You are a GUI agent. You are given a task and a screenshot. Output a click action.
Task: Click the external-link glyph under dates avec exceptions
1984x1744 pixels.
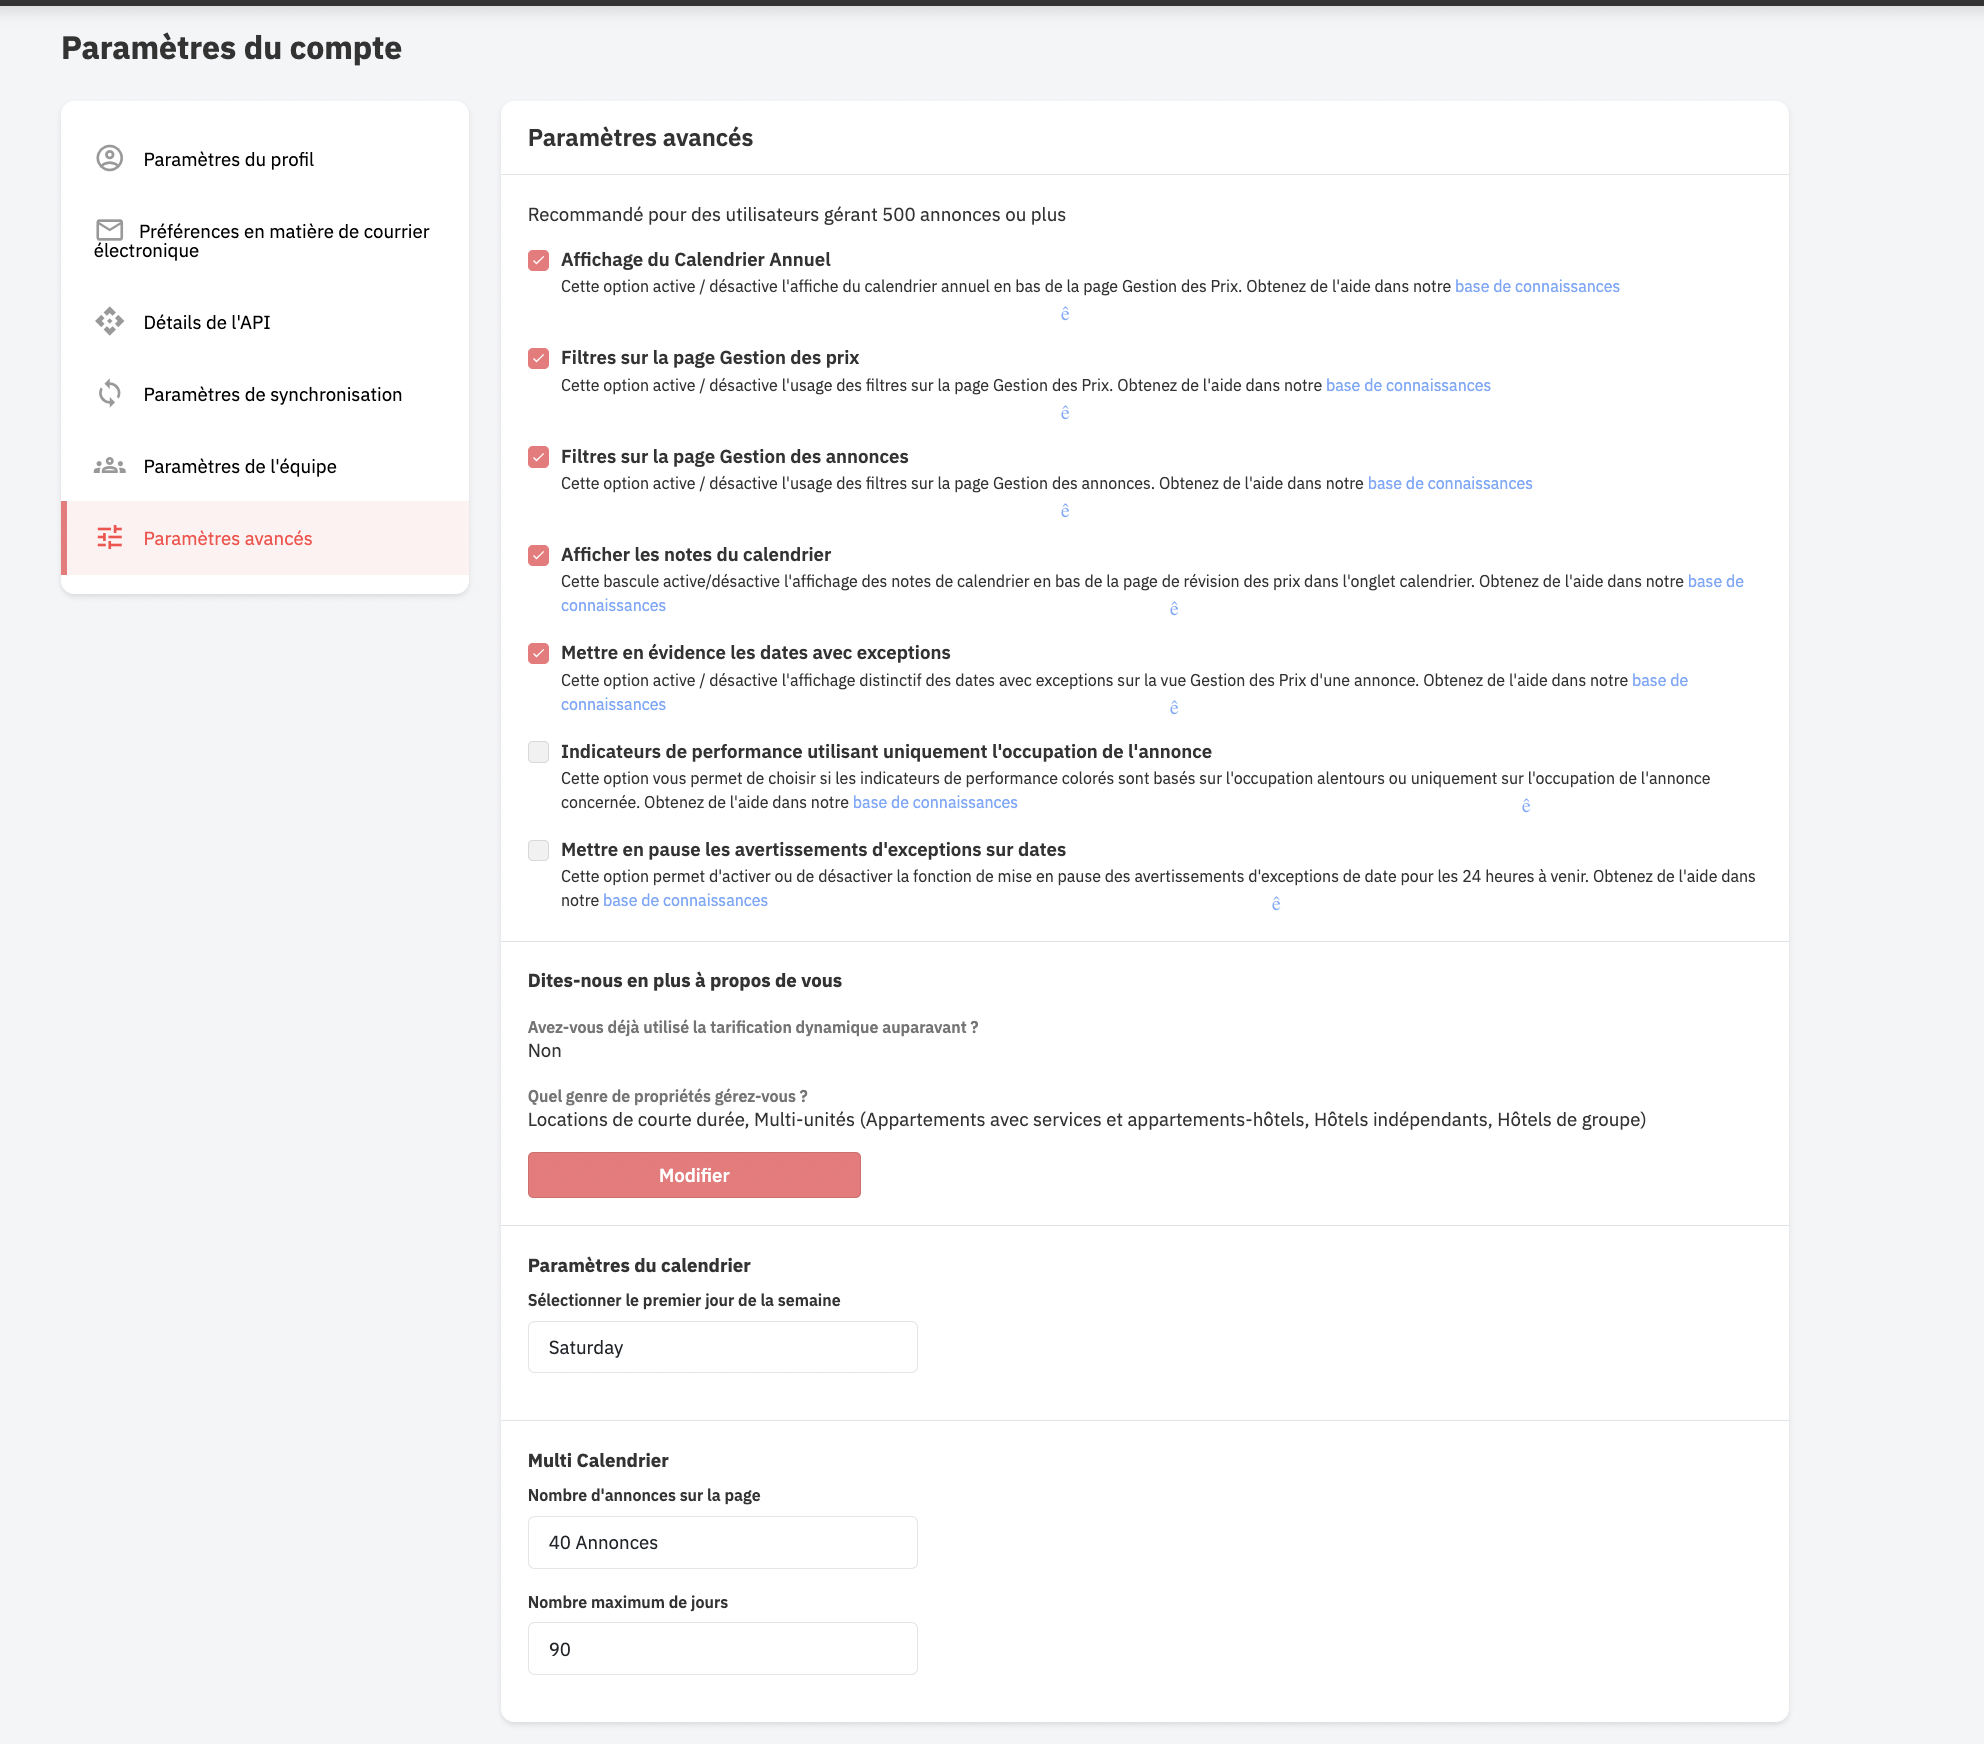click(1174, 708)
